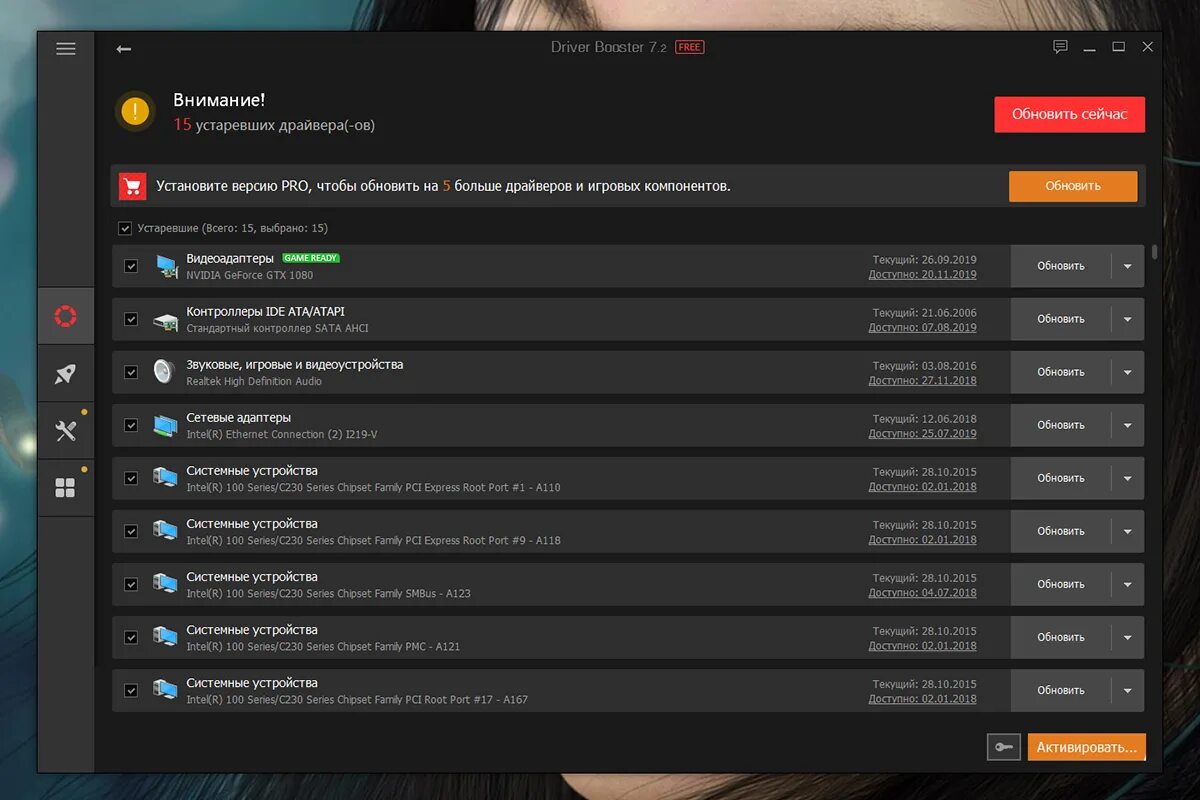This screenshot has height=800, width=1200.
Task: Toggle the select-all outdated drivers checkbox
Action: click(125, 228)
